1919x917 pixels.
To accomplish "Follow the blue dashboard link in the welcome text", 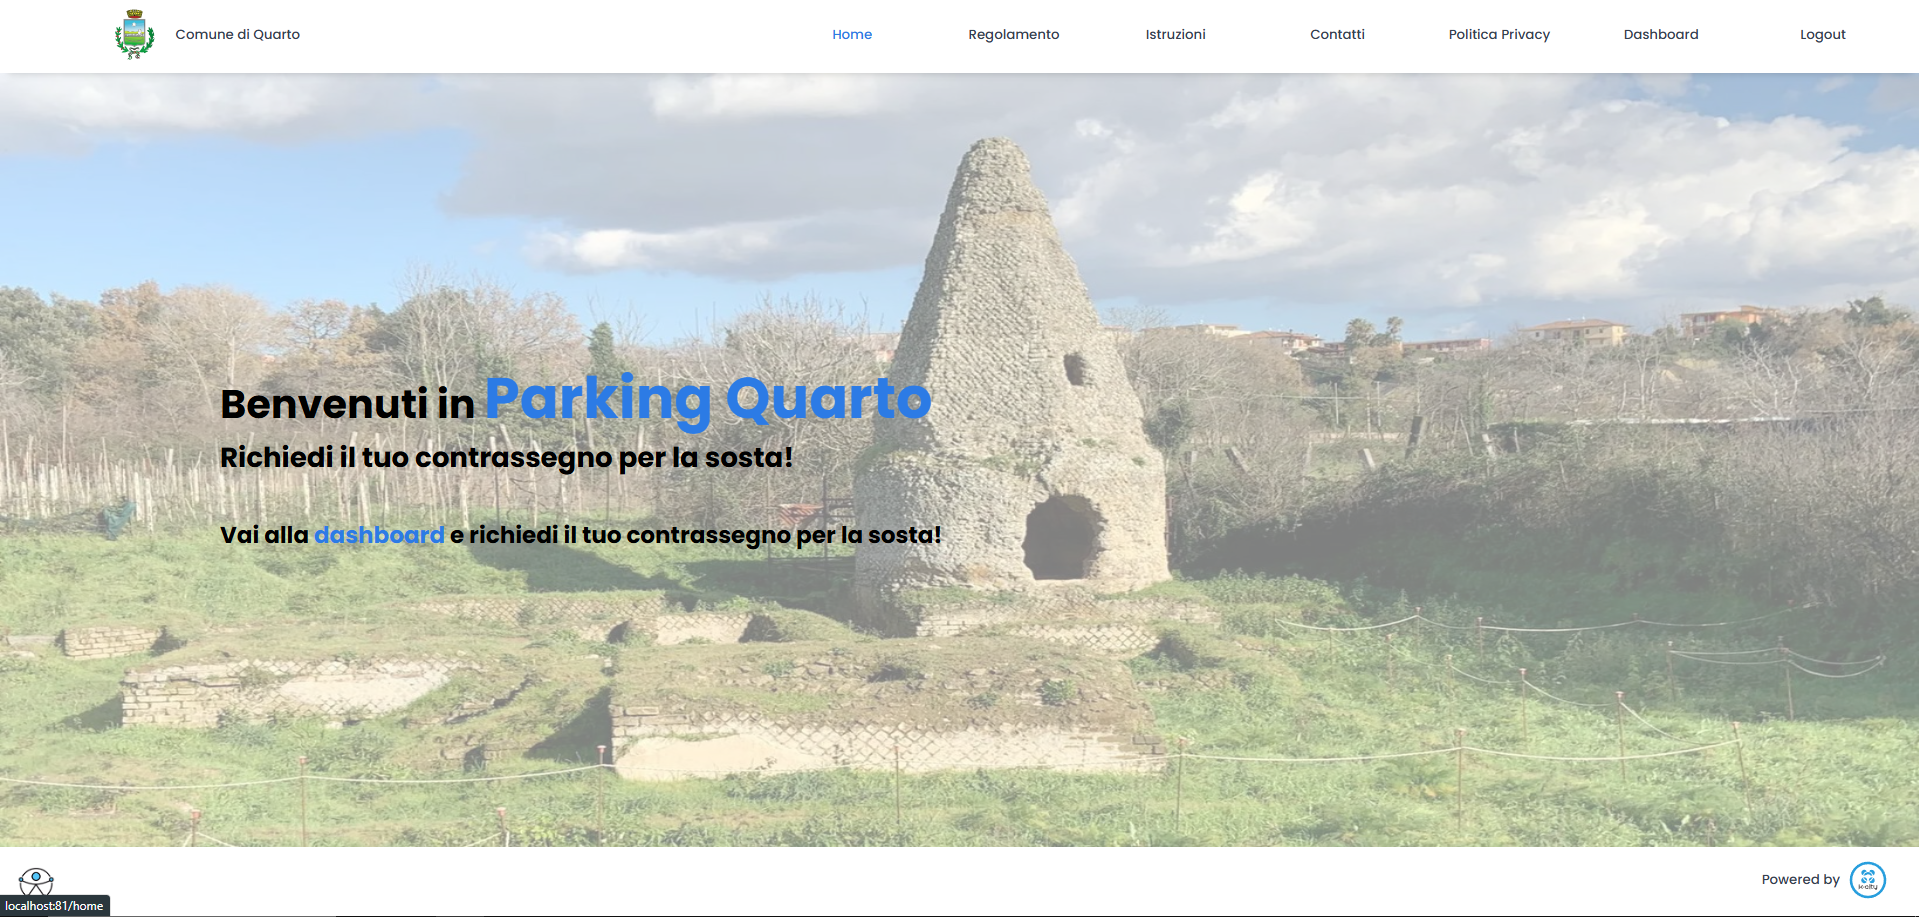I will [379, 535].
